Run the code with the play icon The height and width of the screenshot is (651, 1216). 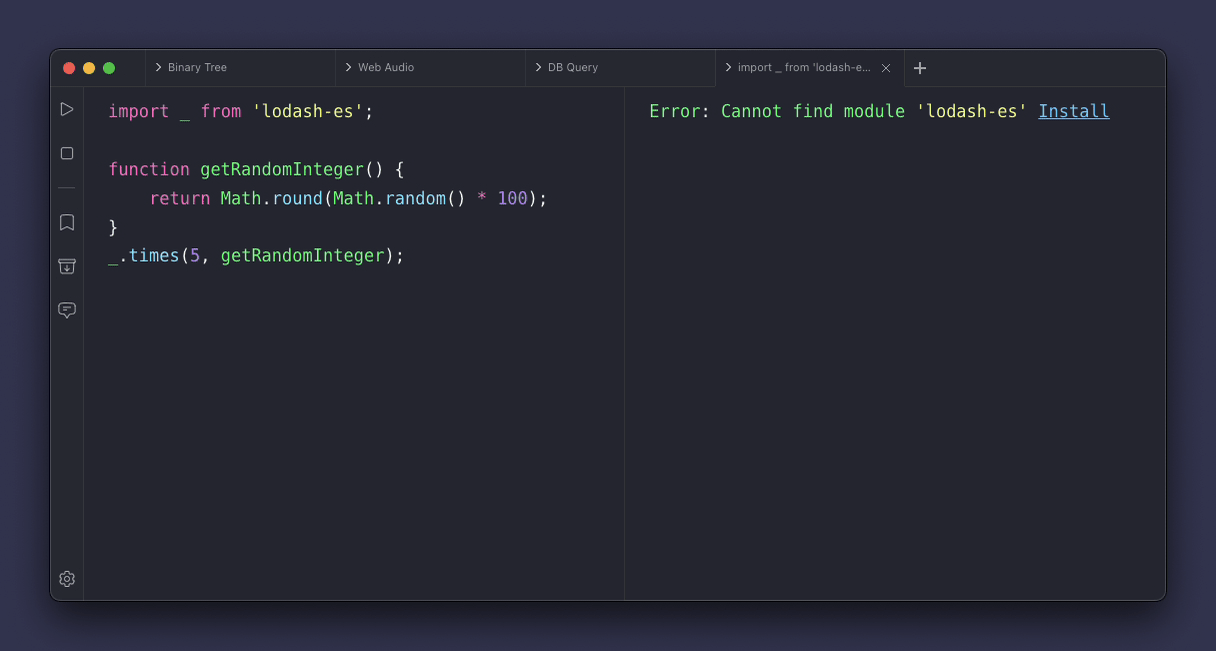point(67,109)
